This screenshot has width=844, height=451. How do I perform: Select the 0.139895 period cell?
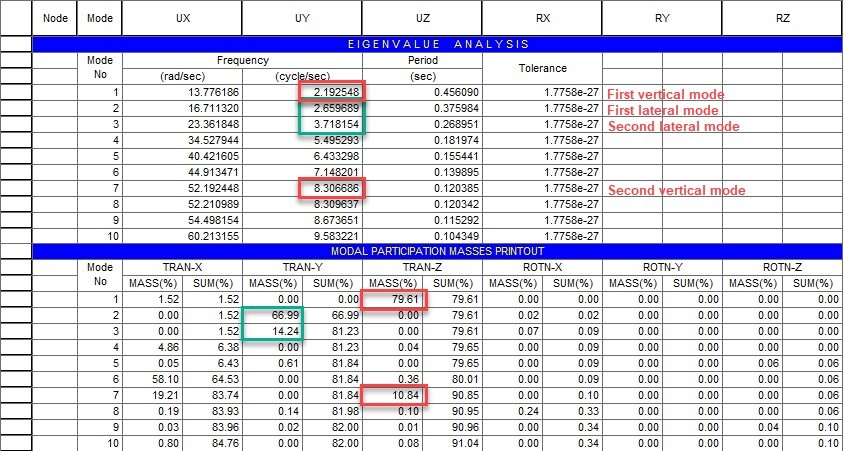coord(423,173)
